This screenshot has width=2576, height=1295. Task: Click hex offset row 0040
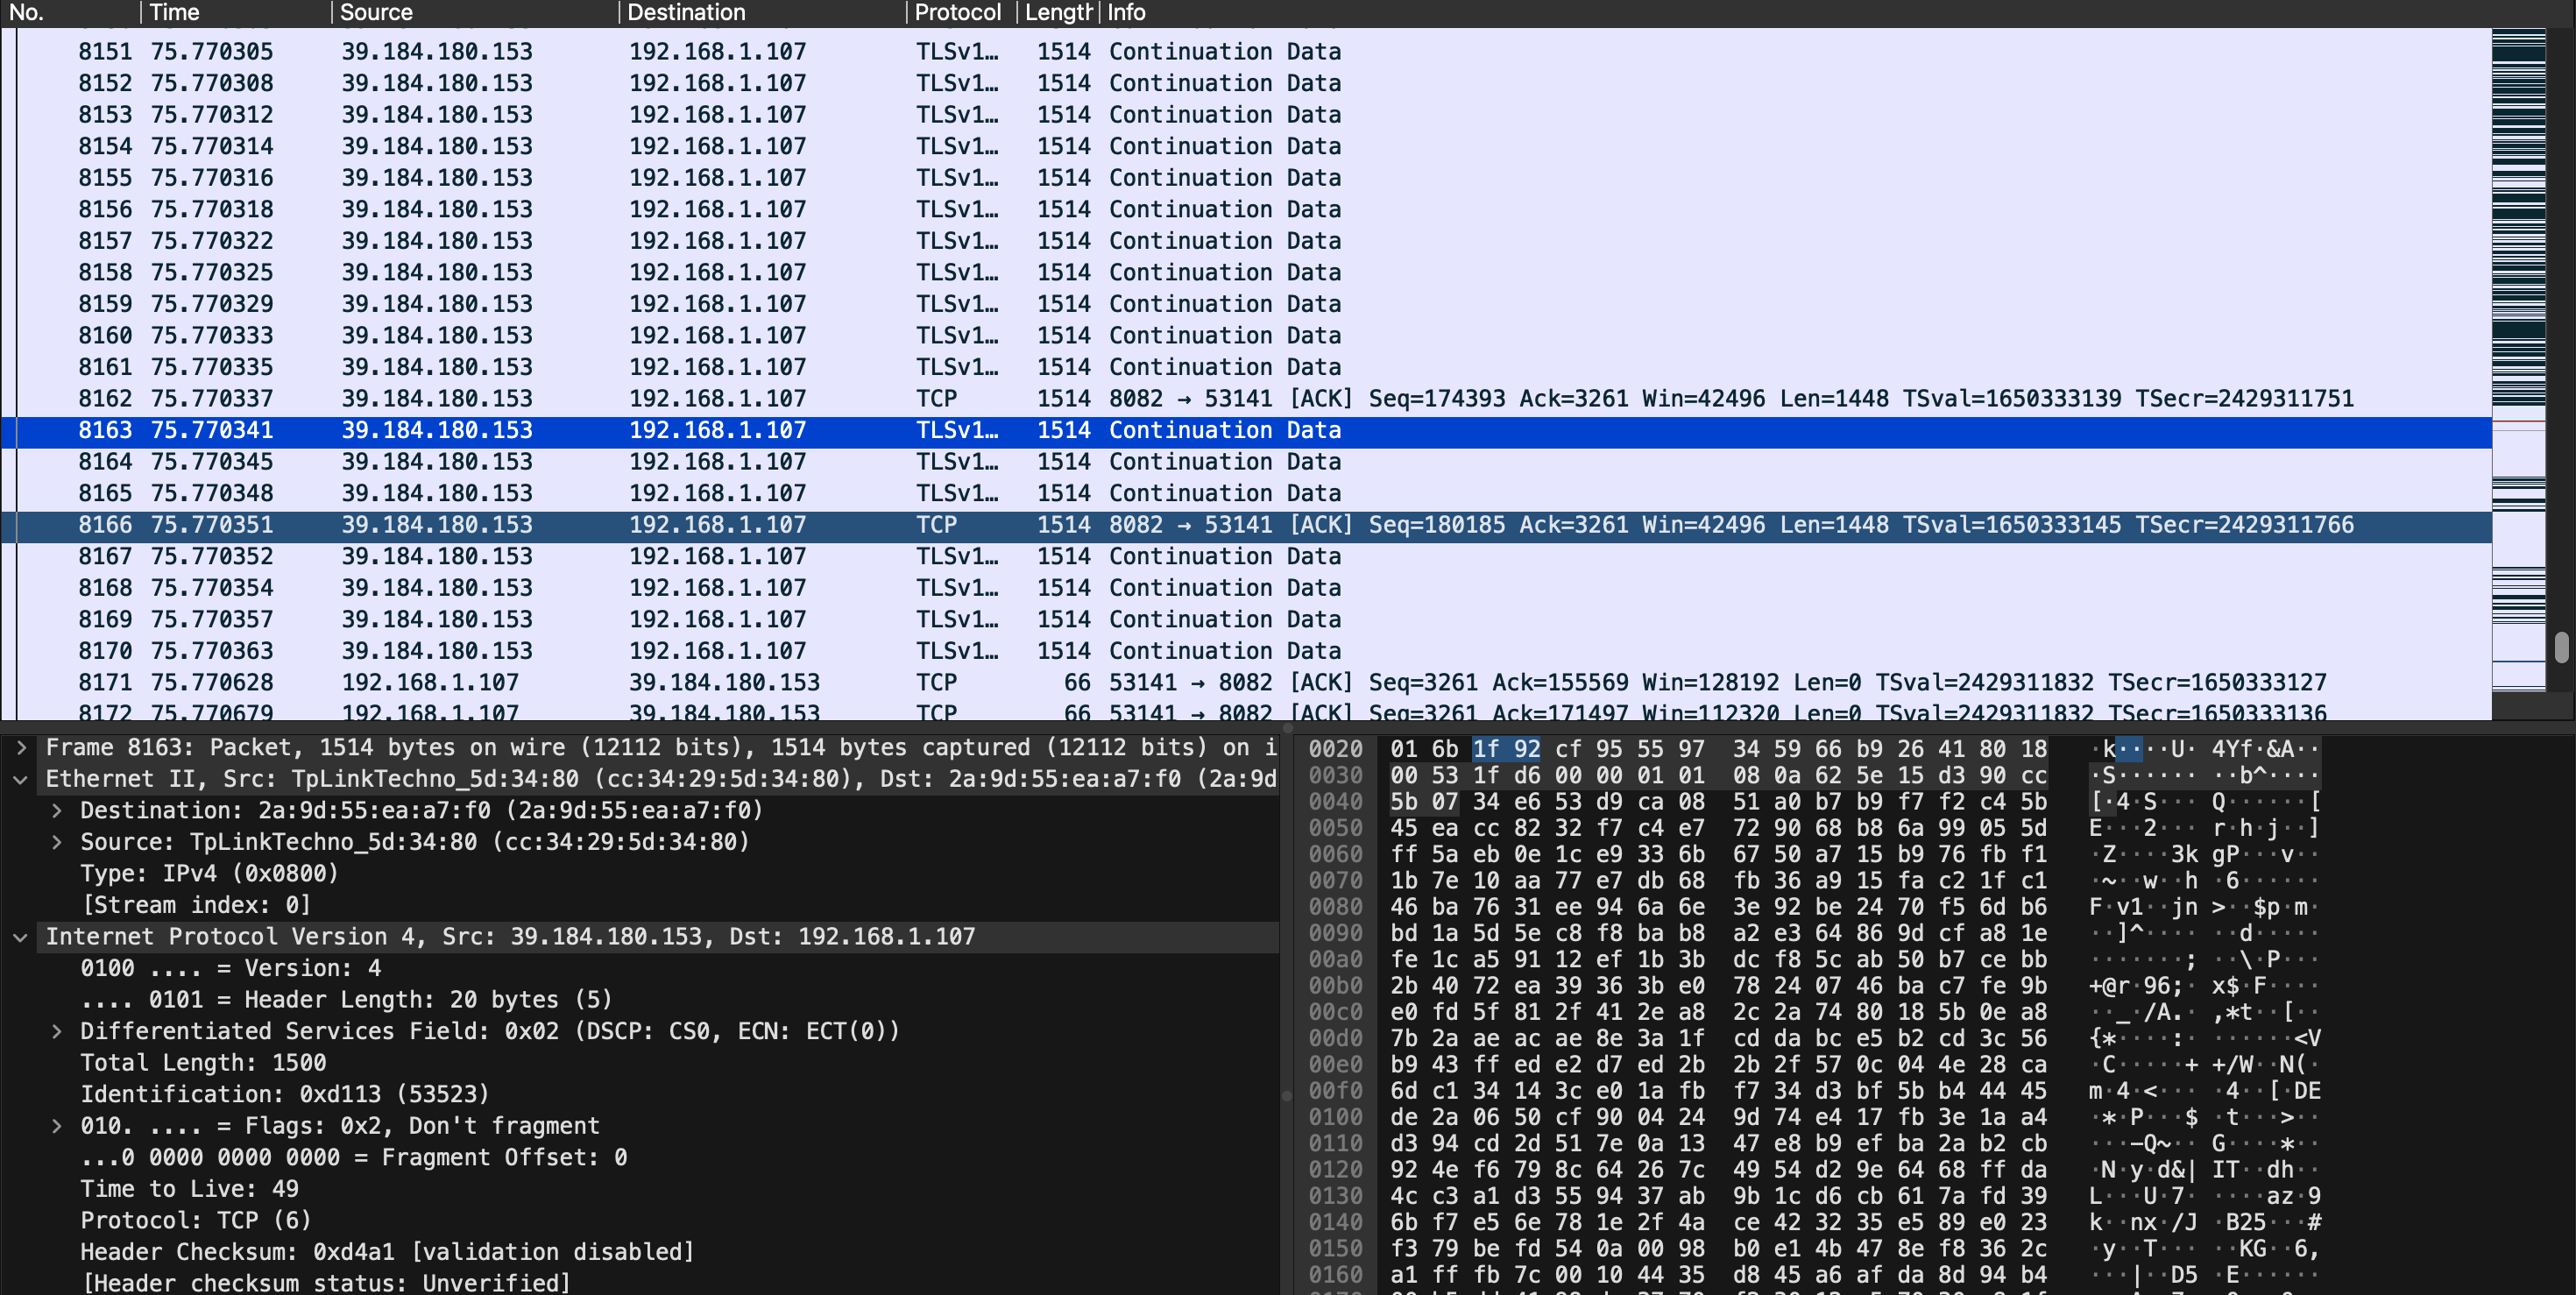(1335, 802)
